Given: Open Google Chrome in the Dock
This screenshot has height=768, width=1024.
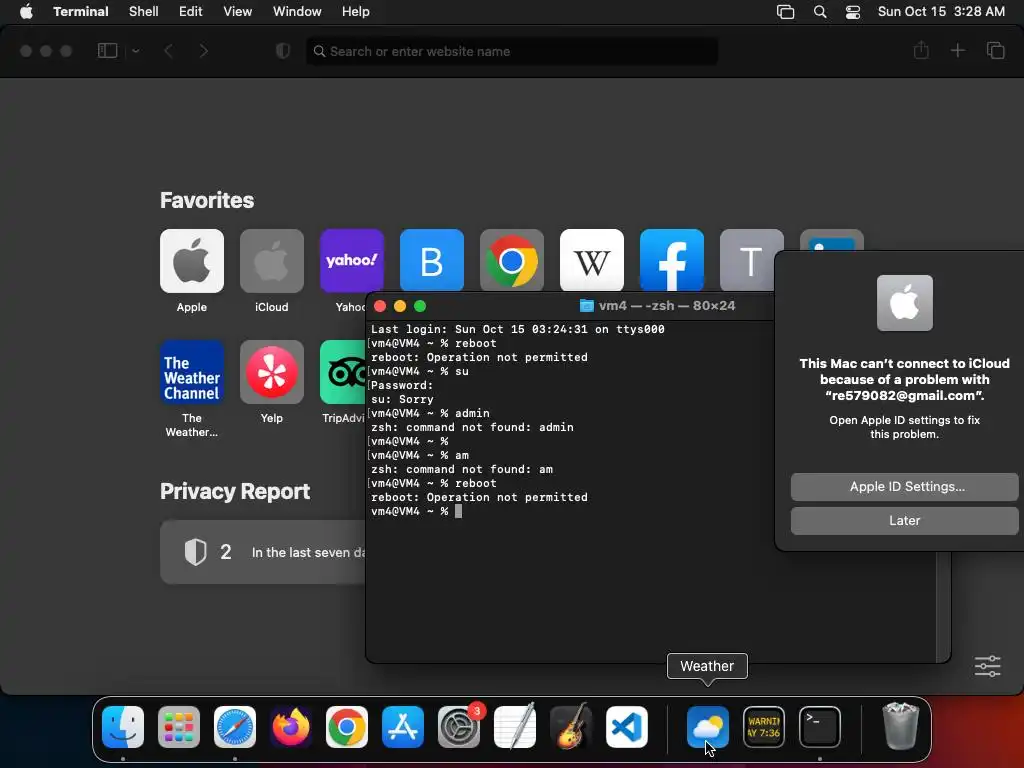Looking at the screenshot, I should (x=347, y=727).
